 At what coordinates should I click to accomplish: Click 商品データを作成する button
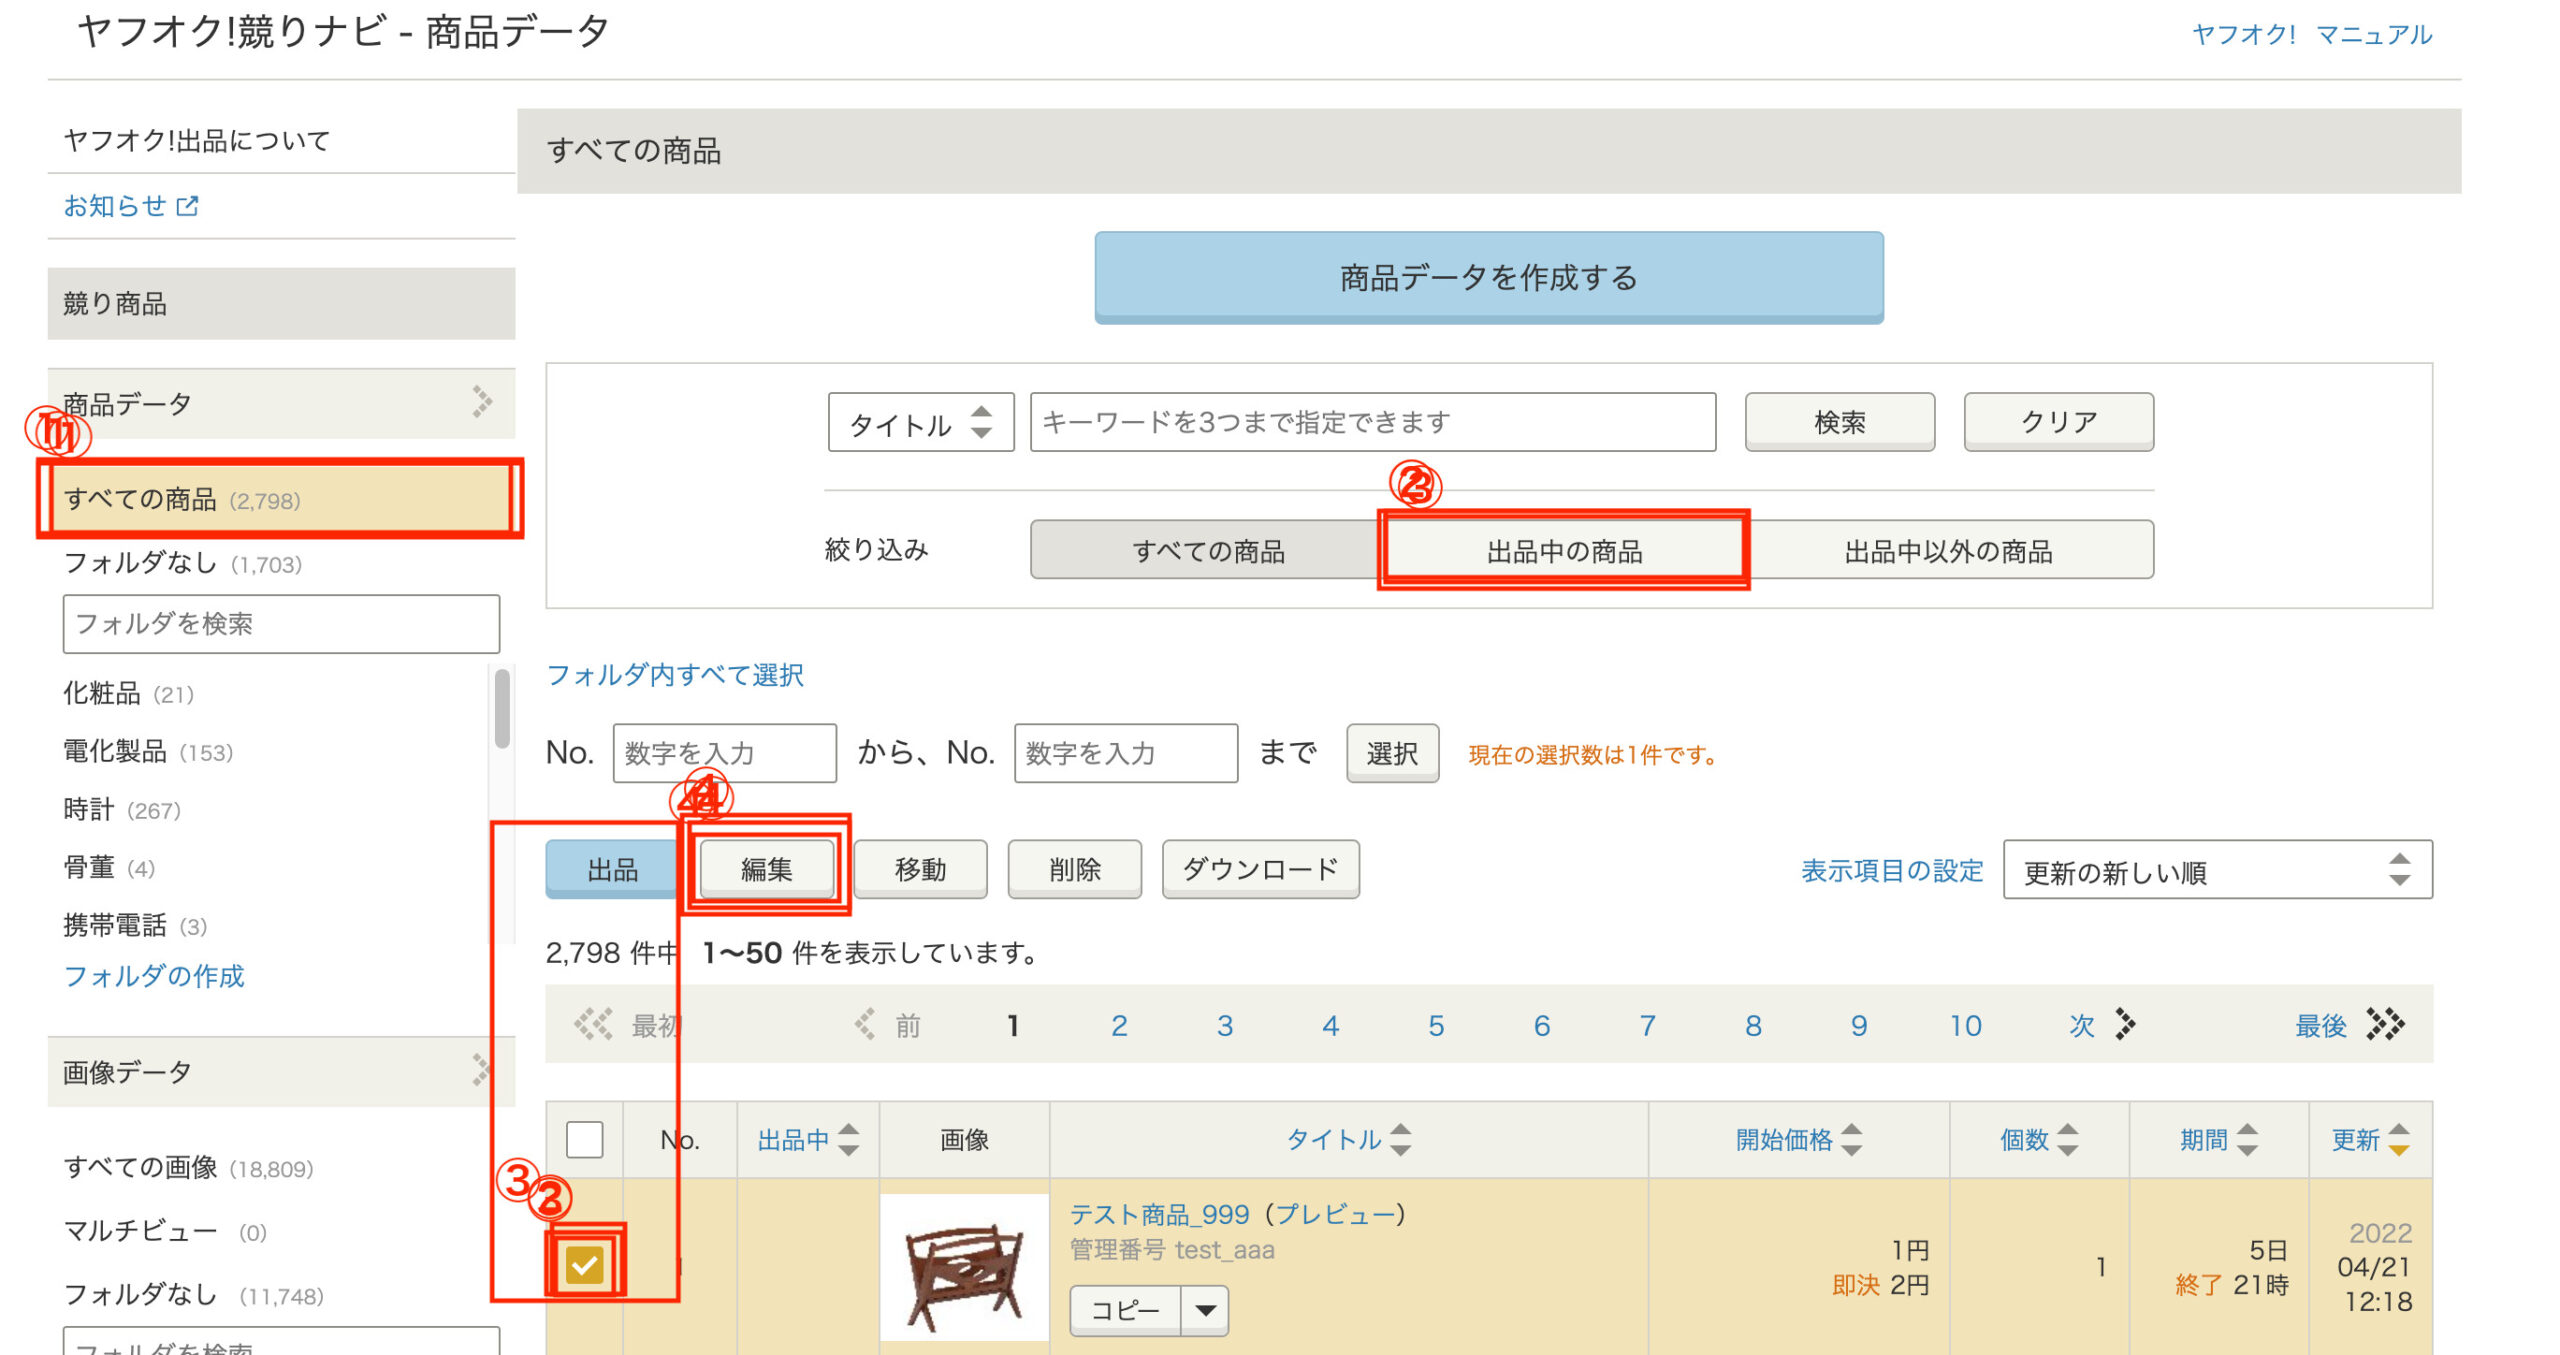[x=1488, y=277]
